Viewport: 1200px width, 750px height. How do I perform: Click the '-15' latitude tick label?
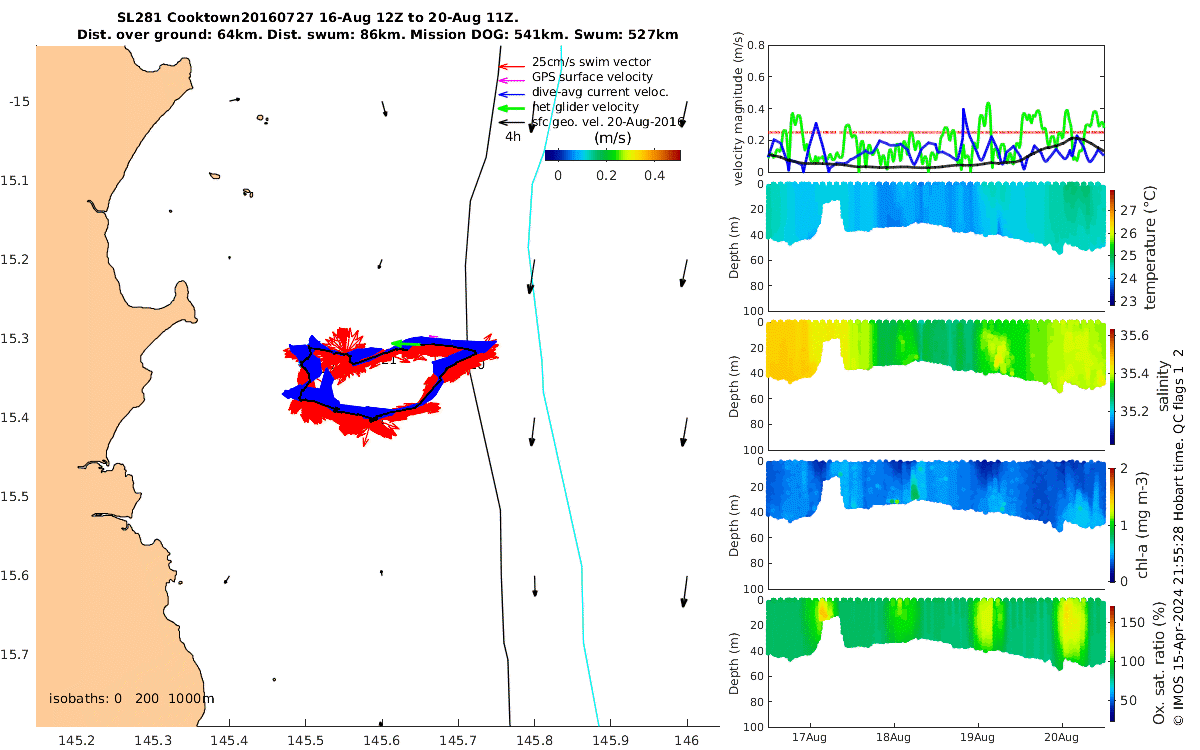20,102
